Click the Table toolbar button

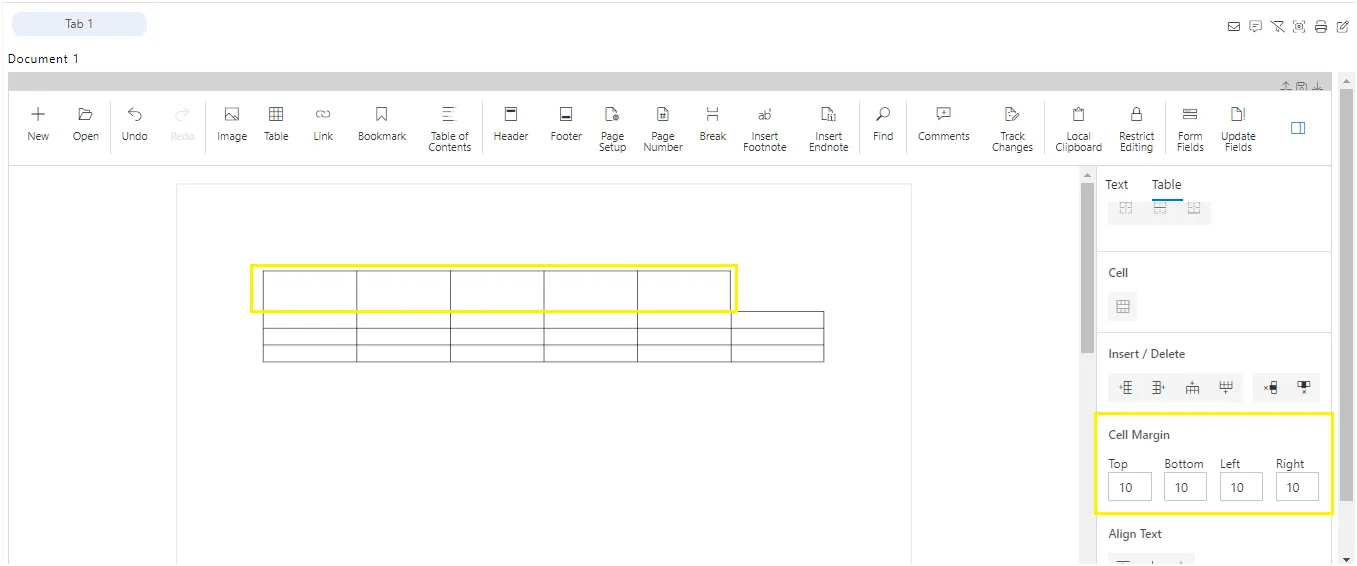(x=276, y=125)
